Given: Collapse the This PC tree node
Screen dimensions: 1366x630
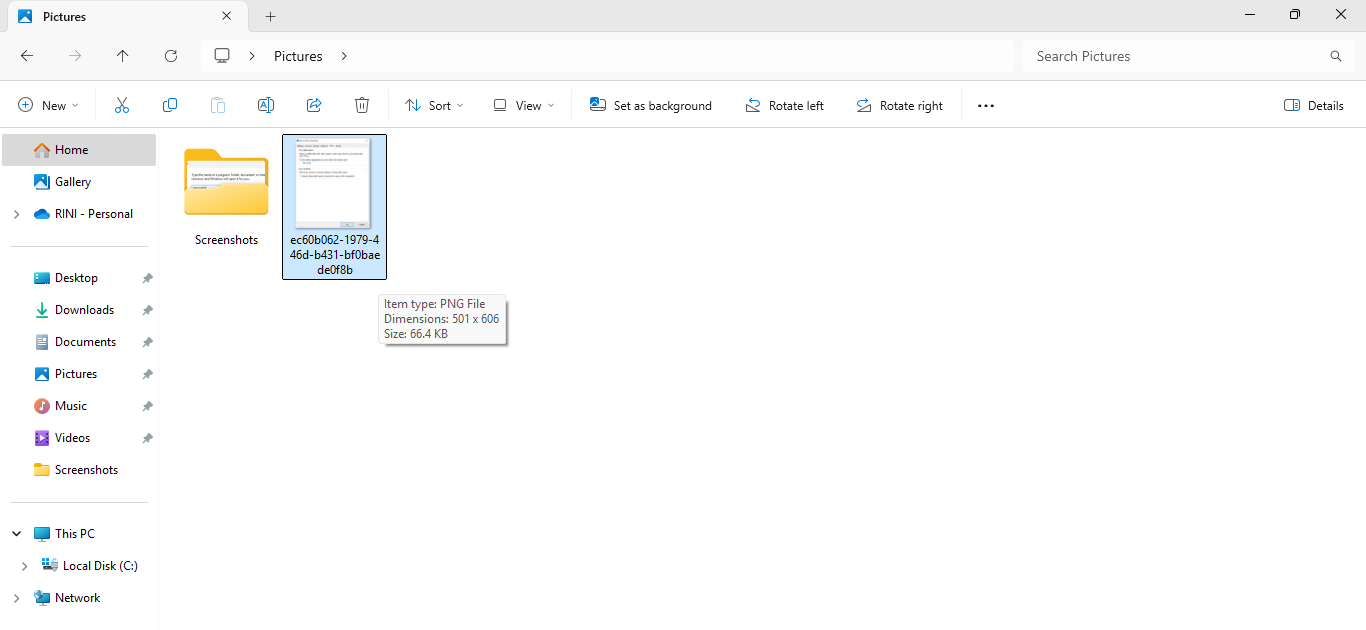Looking at the screenshot, I should (16, 534).
